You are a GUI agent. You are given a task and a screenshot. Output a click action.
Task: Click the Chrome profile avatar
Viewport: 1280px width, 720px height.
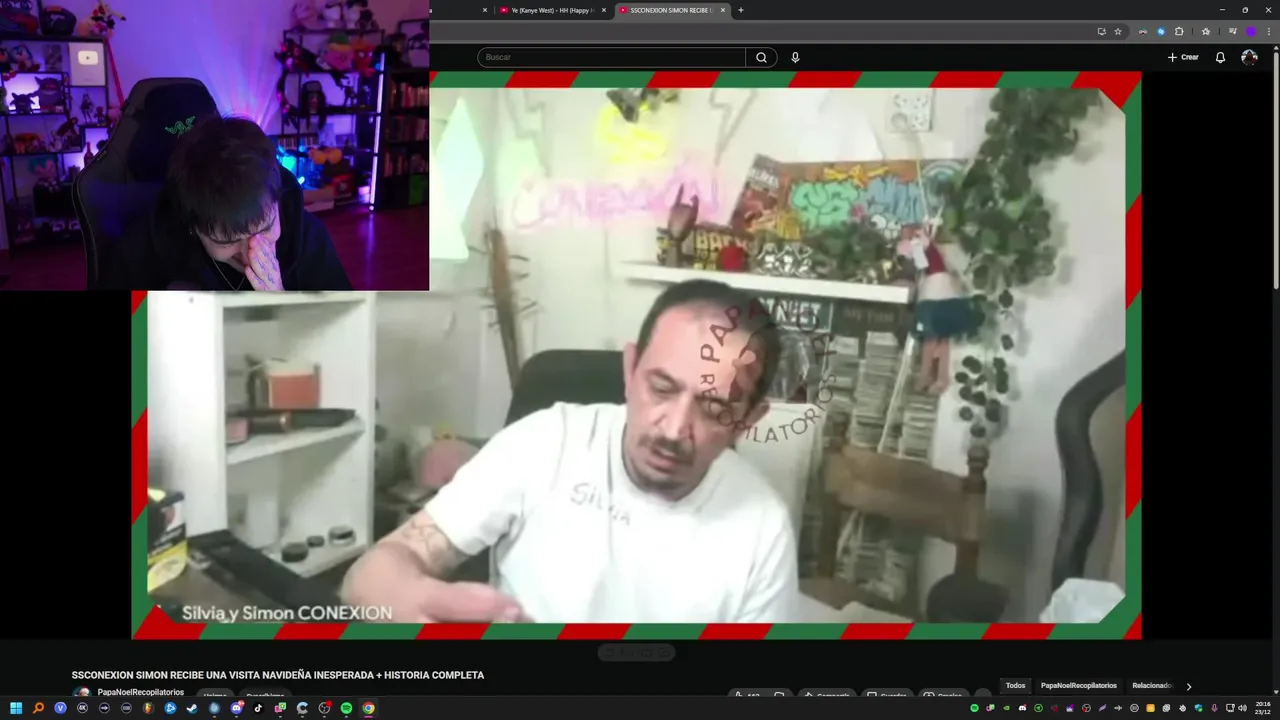coord(1251,31)
